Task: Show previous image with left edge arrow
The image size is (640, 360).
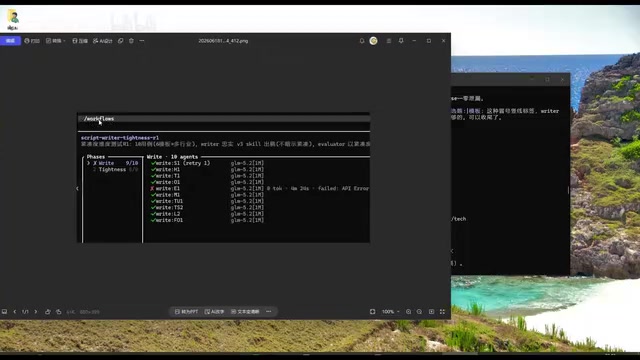Action: pos(77,189)
